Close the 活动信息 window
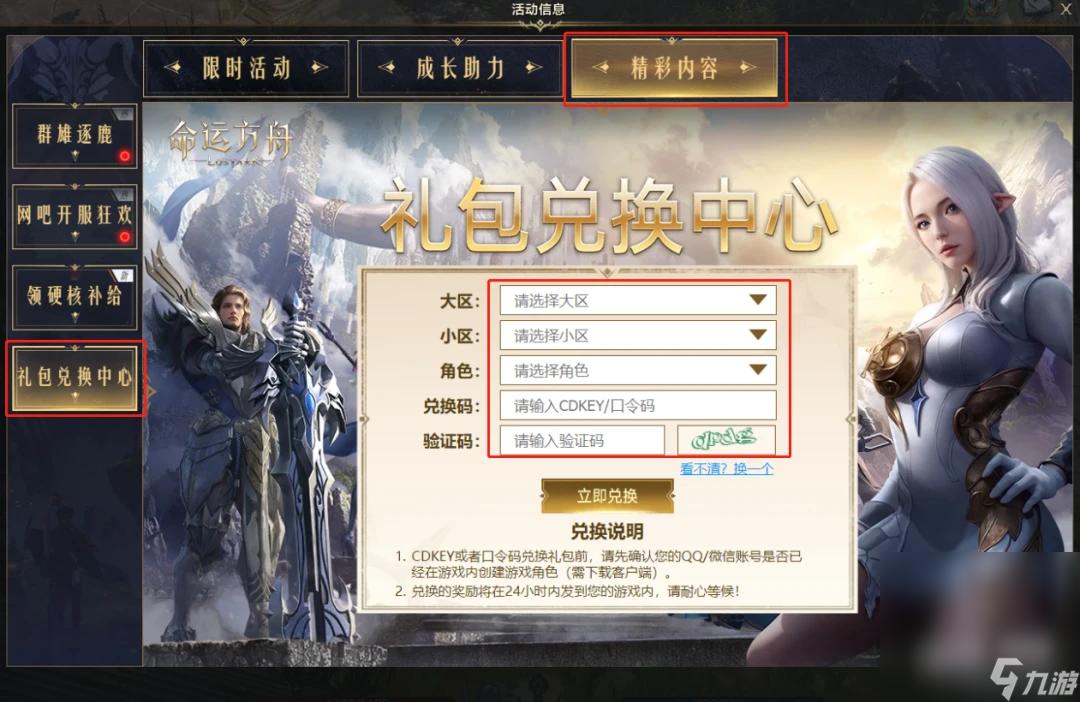This screenshot has width=1080, height=702. 1065,9
